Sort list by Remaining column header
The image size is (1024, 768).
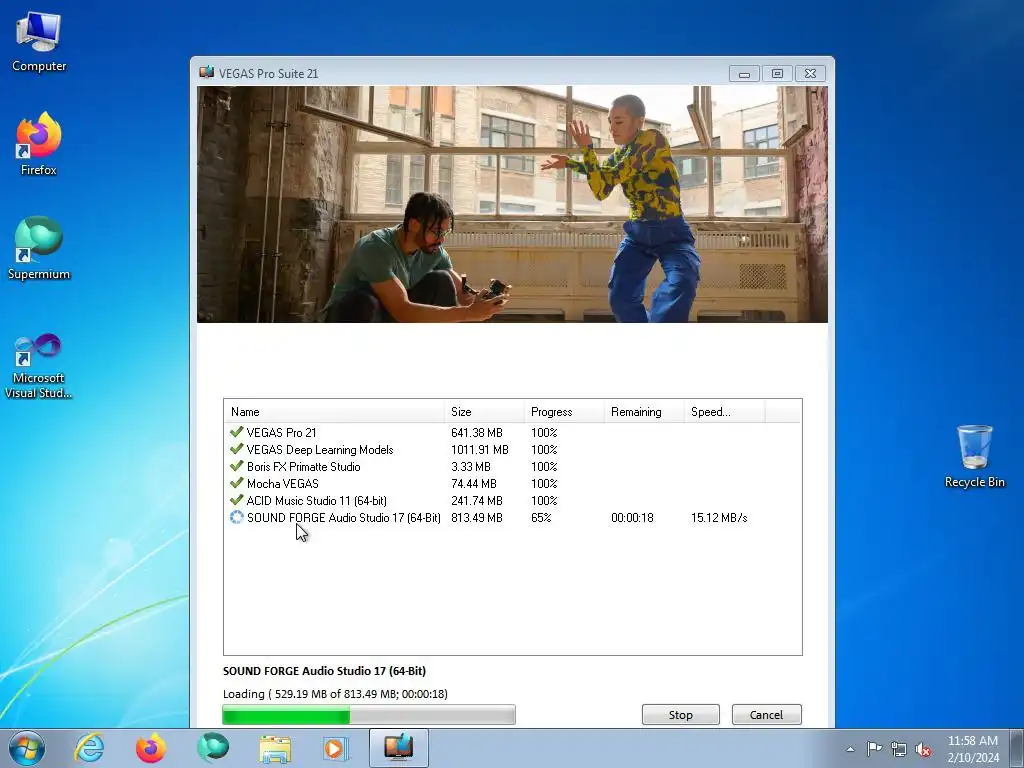tap(644, 411)
